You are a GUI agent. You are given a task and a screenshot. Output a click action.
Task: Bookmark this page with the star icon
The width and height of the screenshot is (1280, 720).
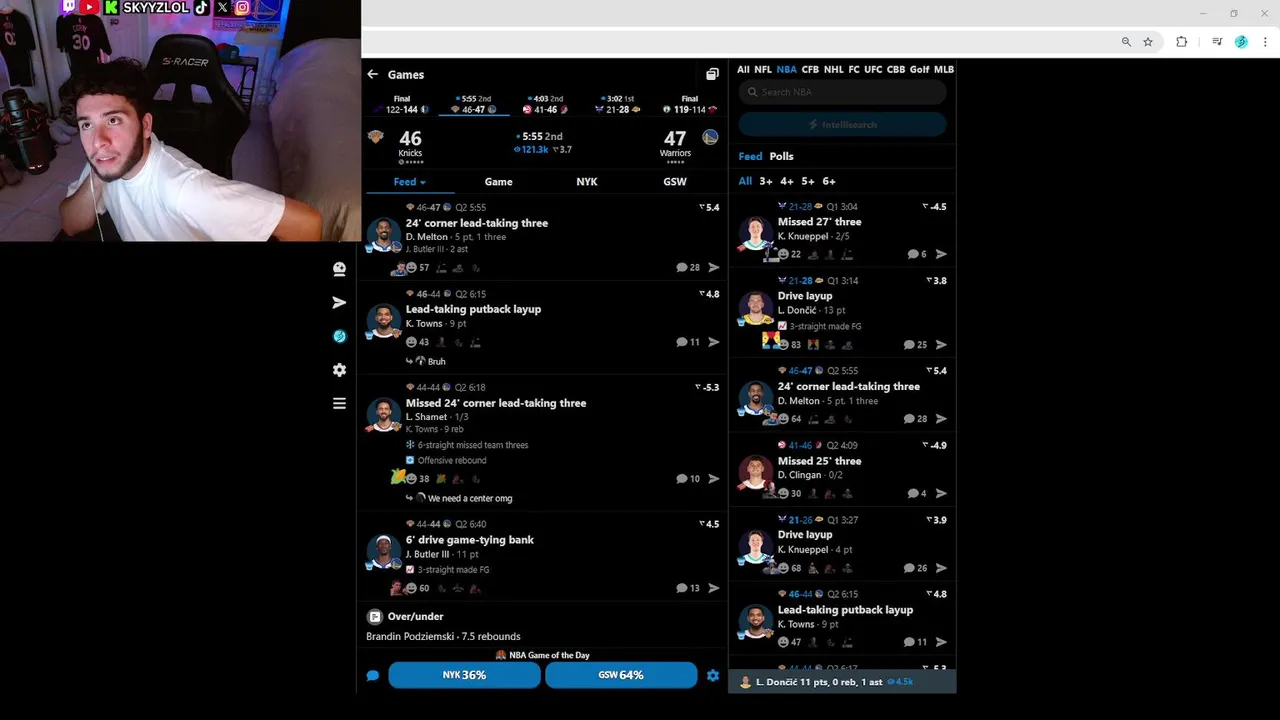click(1148, 42)
